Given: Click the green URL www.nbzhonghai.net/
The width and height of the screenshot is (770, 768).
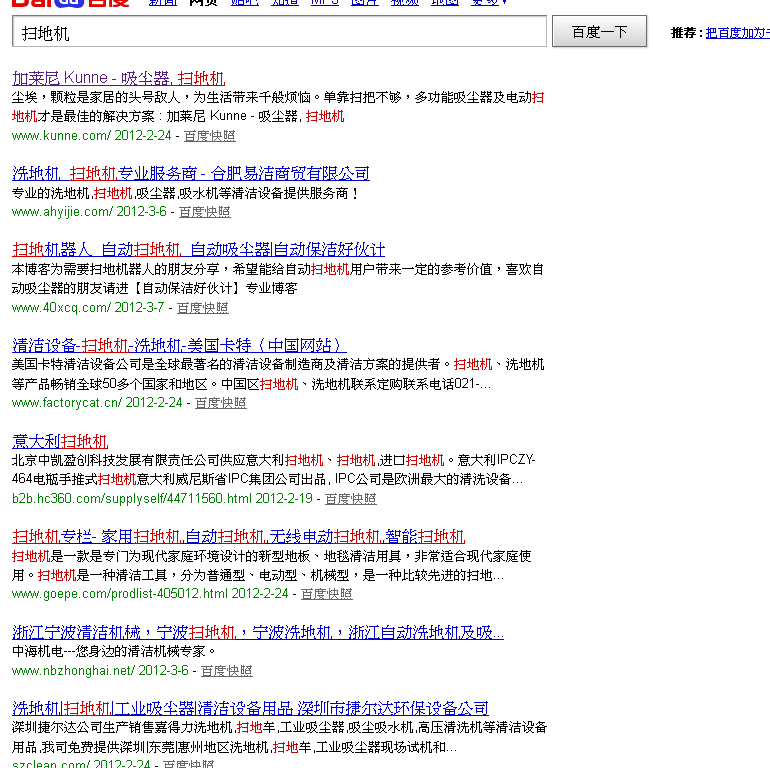Looking at the screenshot, I should click(73, 670).
